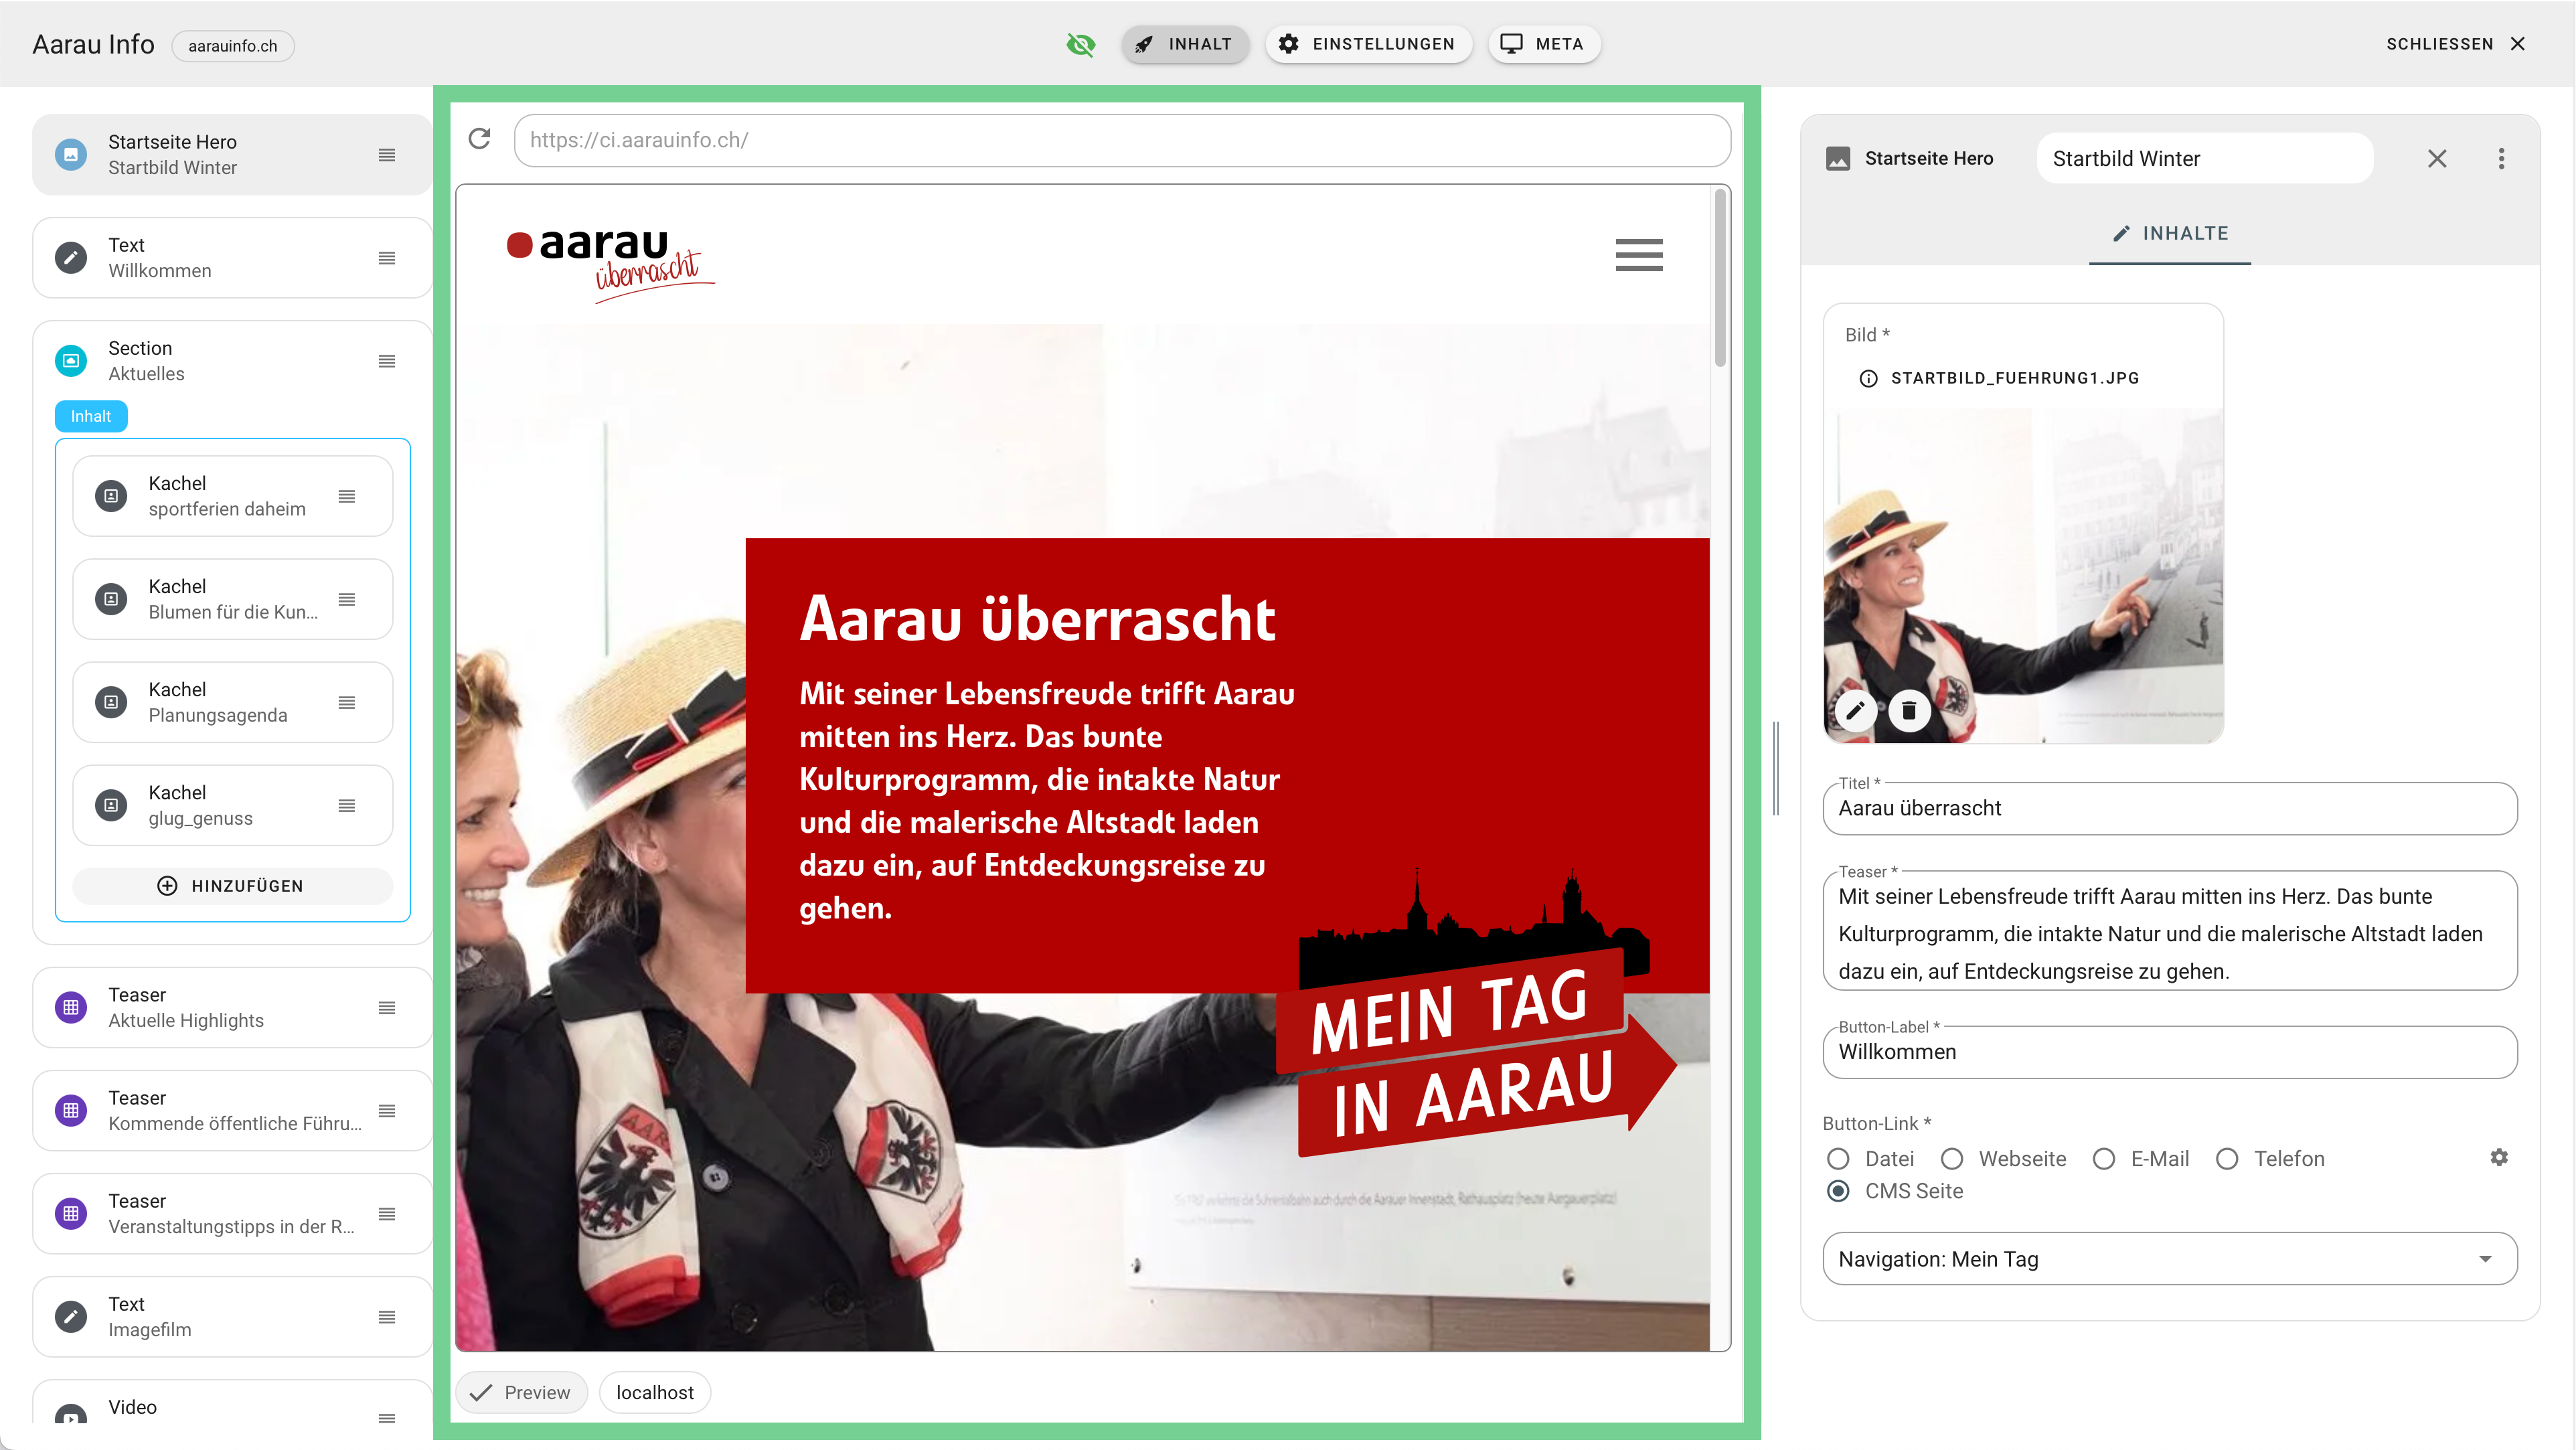The height and width of the screenshot is (1450, 2576).
Task: Click the Button-Label input field
Action: point(2169,1052)
